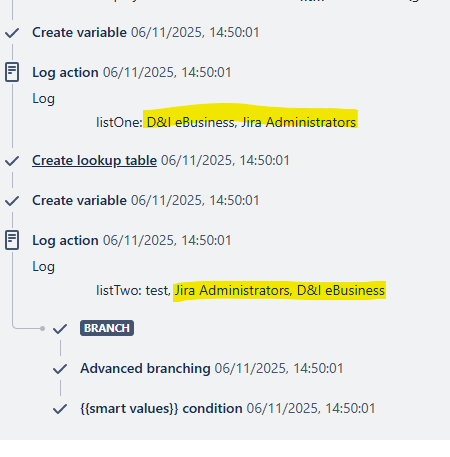Click the Log label above listOne
Screen dimensions: 450x457
click(x=43, y=99)
